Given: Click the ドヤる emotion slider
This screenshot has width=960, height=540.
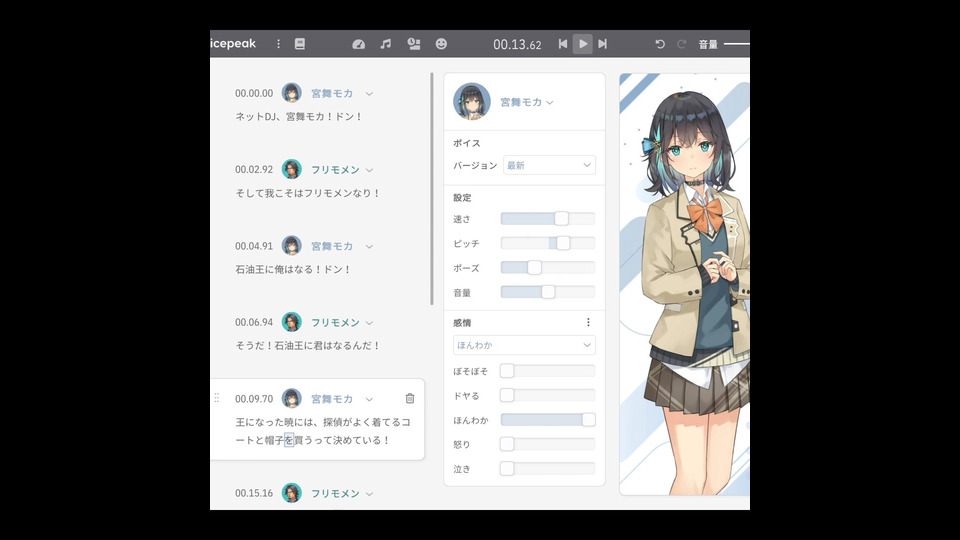Looking at the screenshot, I should coord(548,395).
